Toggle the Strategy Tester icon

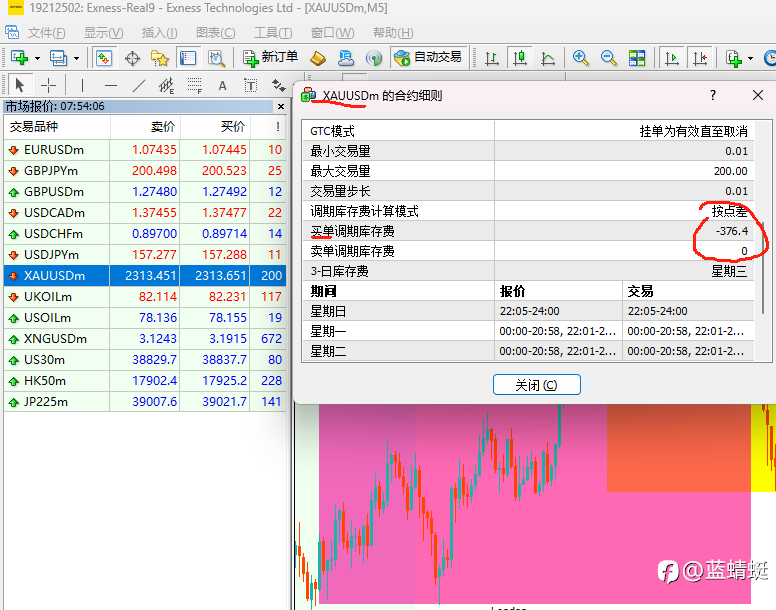(216, 58)
